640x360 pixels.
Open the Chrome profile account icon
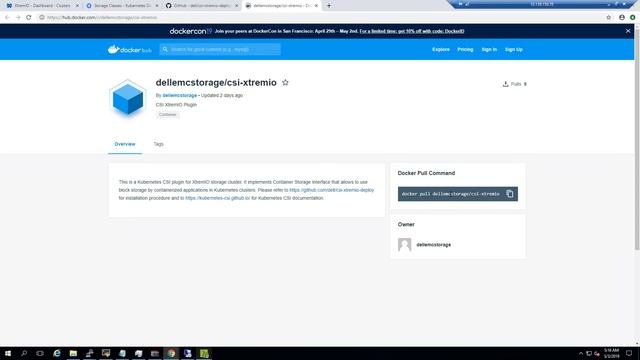(622, 18)
